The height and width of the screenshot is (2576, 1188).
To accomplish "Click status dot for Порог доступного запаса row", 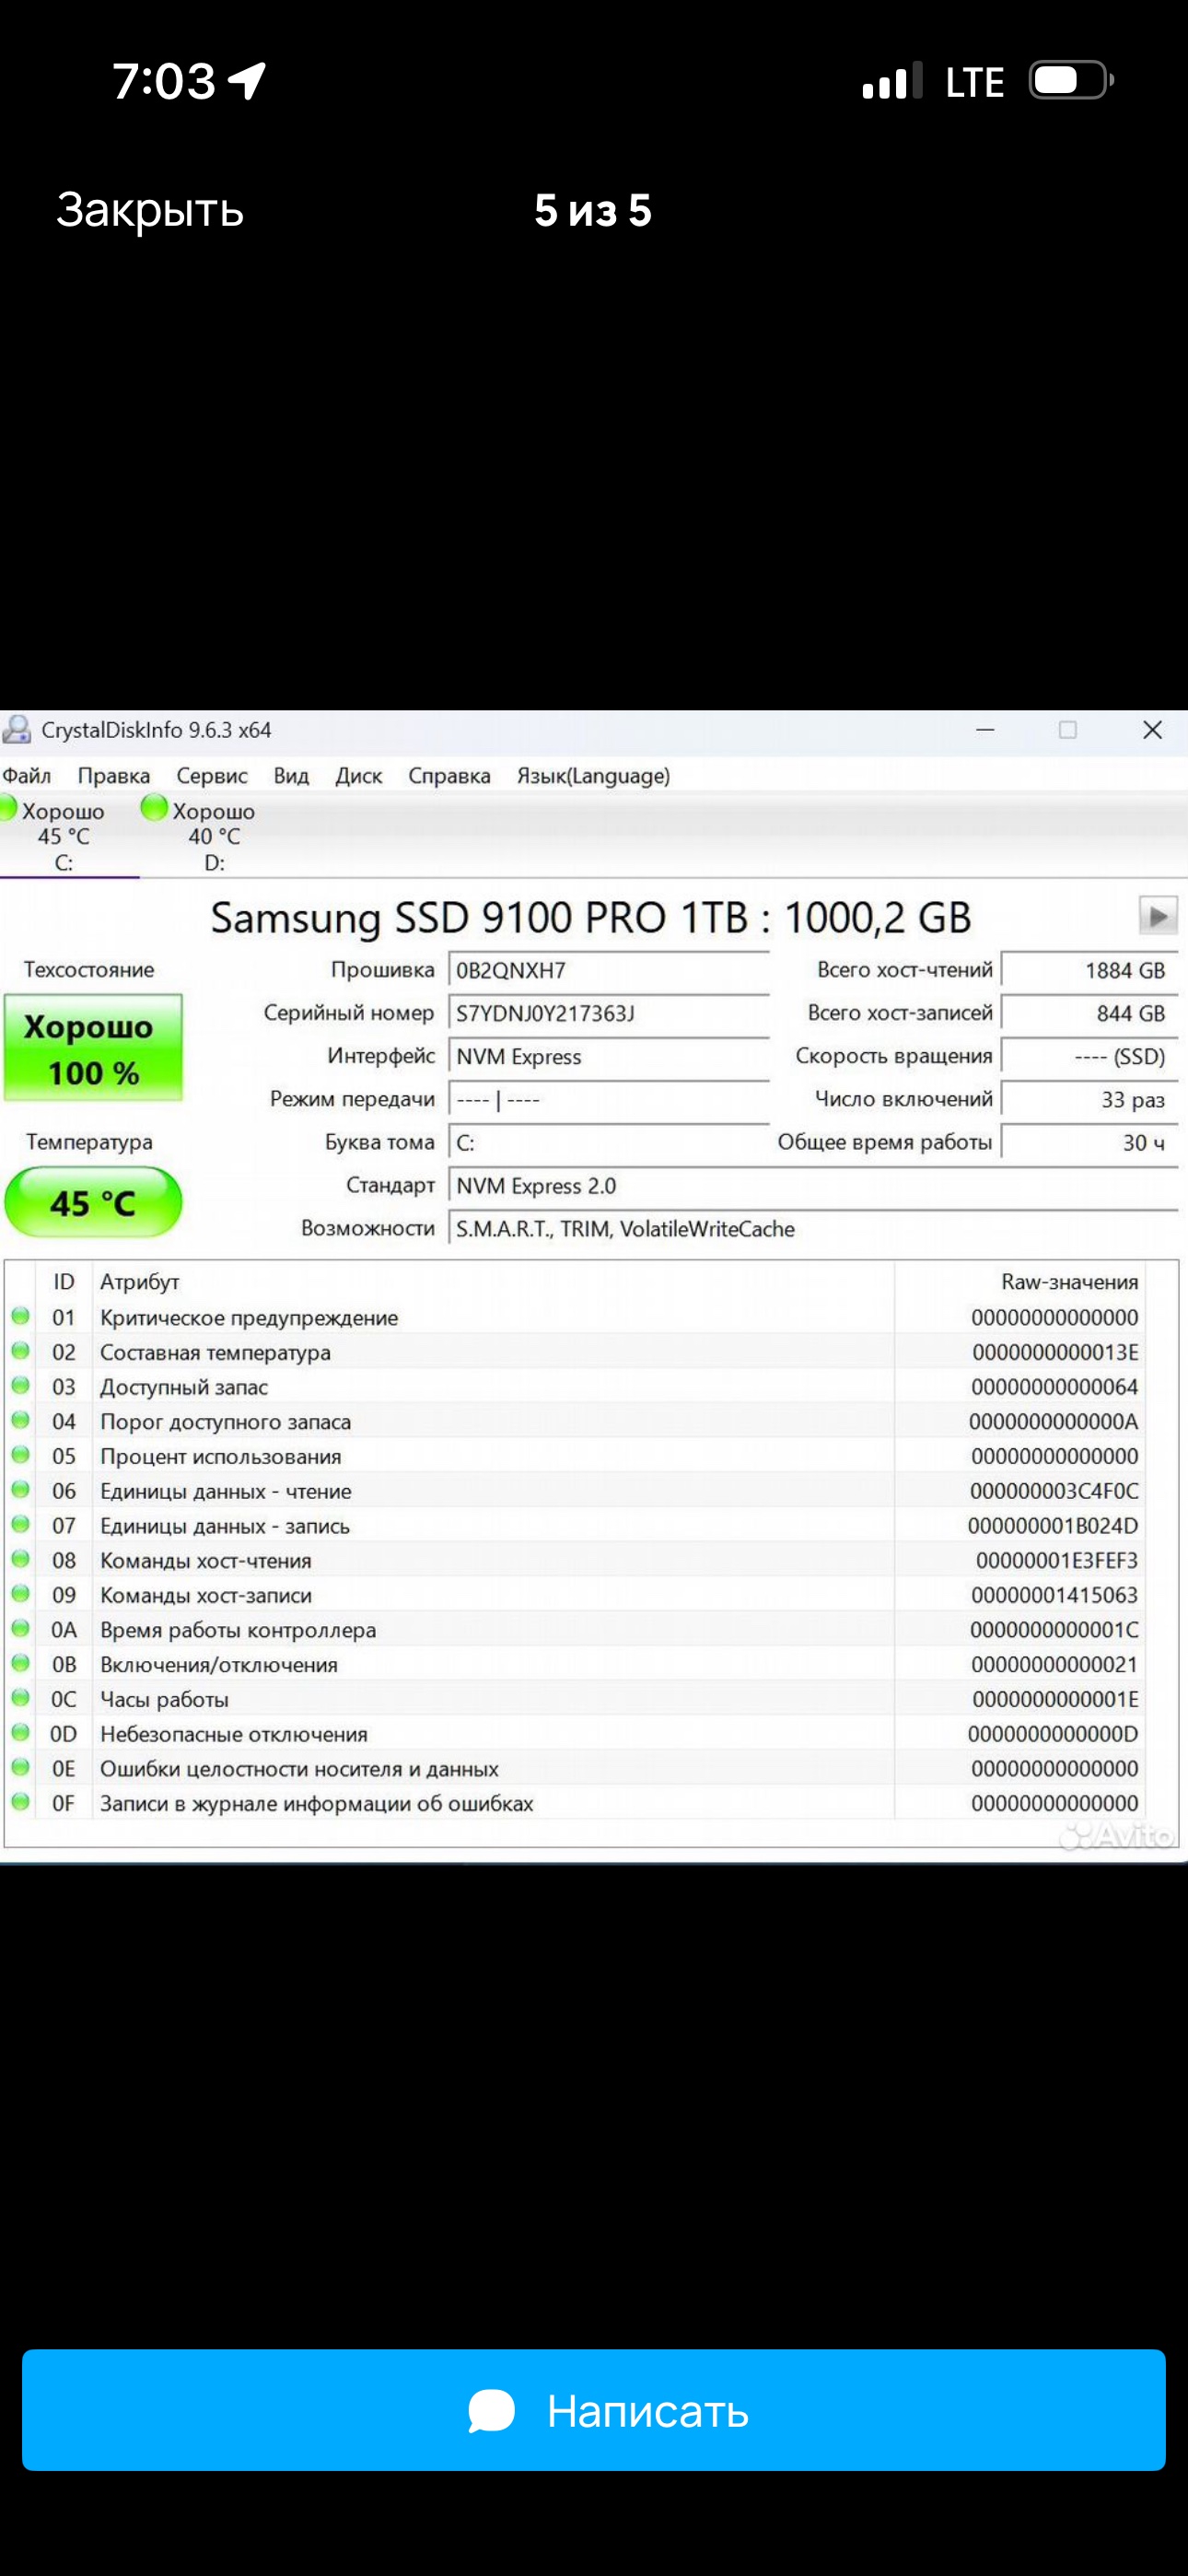I will tap(20, 1420).
